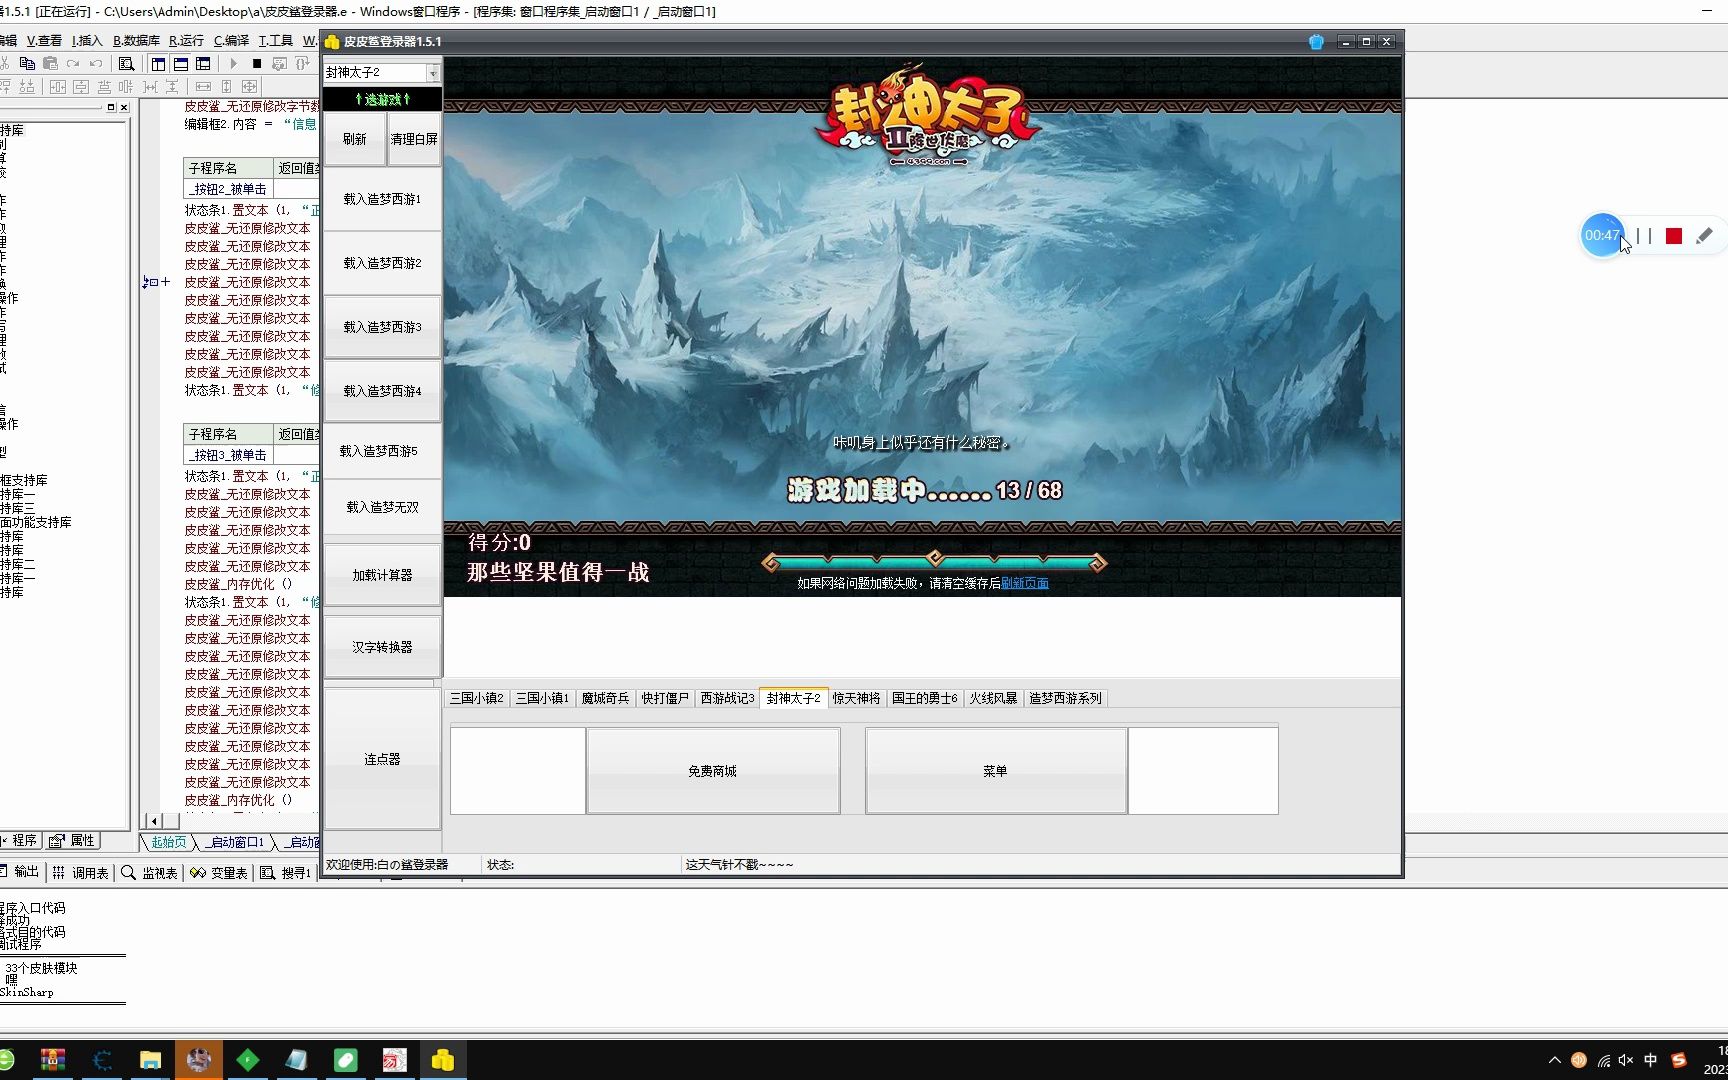Click the speaker mute icon in system tray
Screen dimensions: 1728x1080
[x=1626, y=1060]
